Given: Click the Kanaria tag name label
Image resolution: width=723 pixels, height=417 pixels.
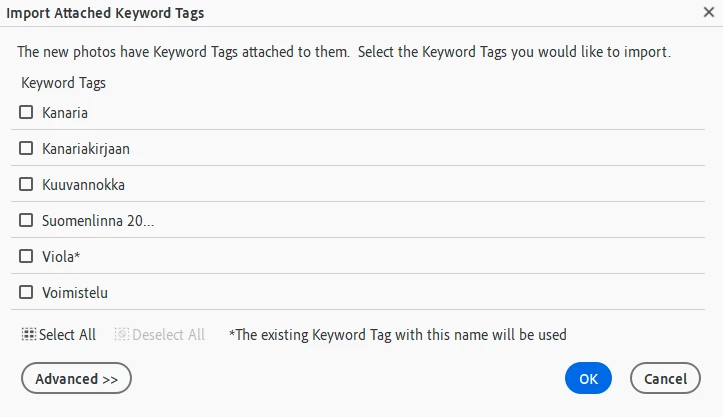Looking at the screenshot, I should [x=65, y=113].
